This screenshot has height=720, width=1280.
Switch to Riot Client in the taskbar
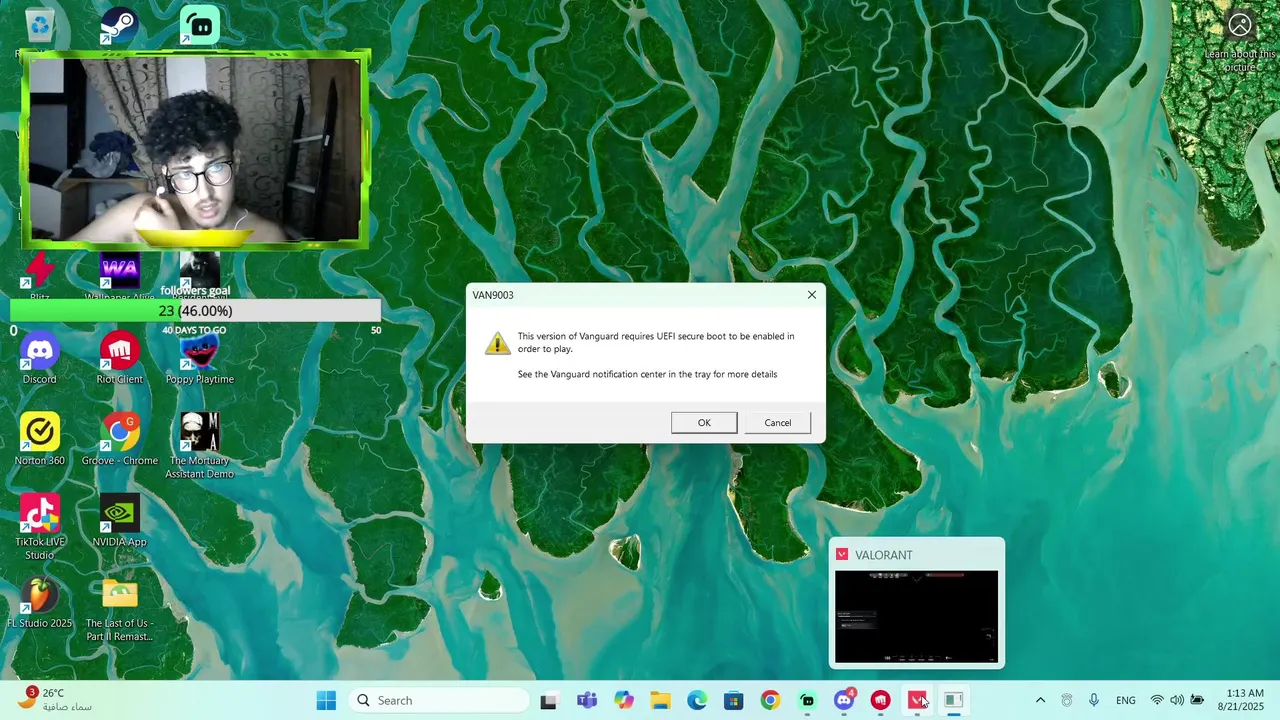(880, 700)
